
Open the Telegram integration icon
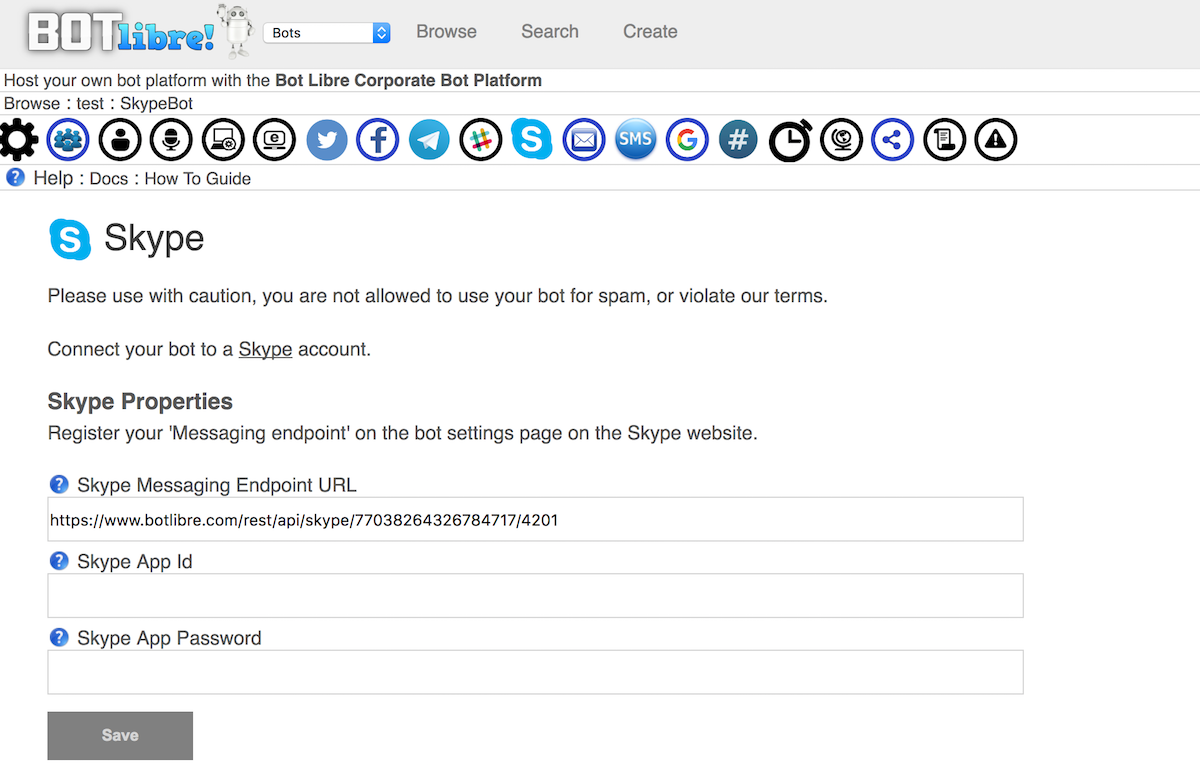point(429,140)
